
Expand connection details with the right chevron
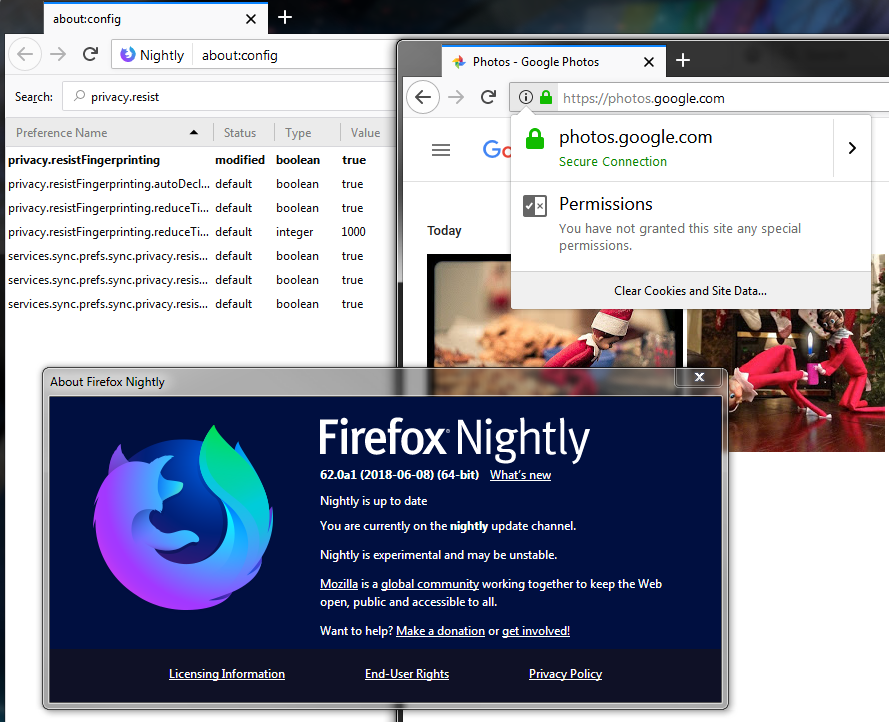[x=852, y=148]
